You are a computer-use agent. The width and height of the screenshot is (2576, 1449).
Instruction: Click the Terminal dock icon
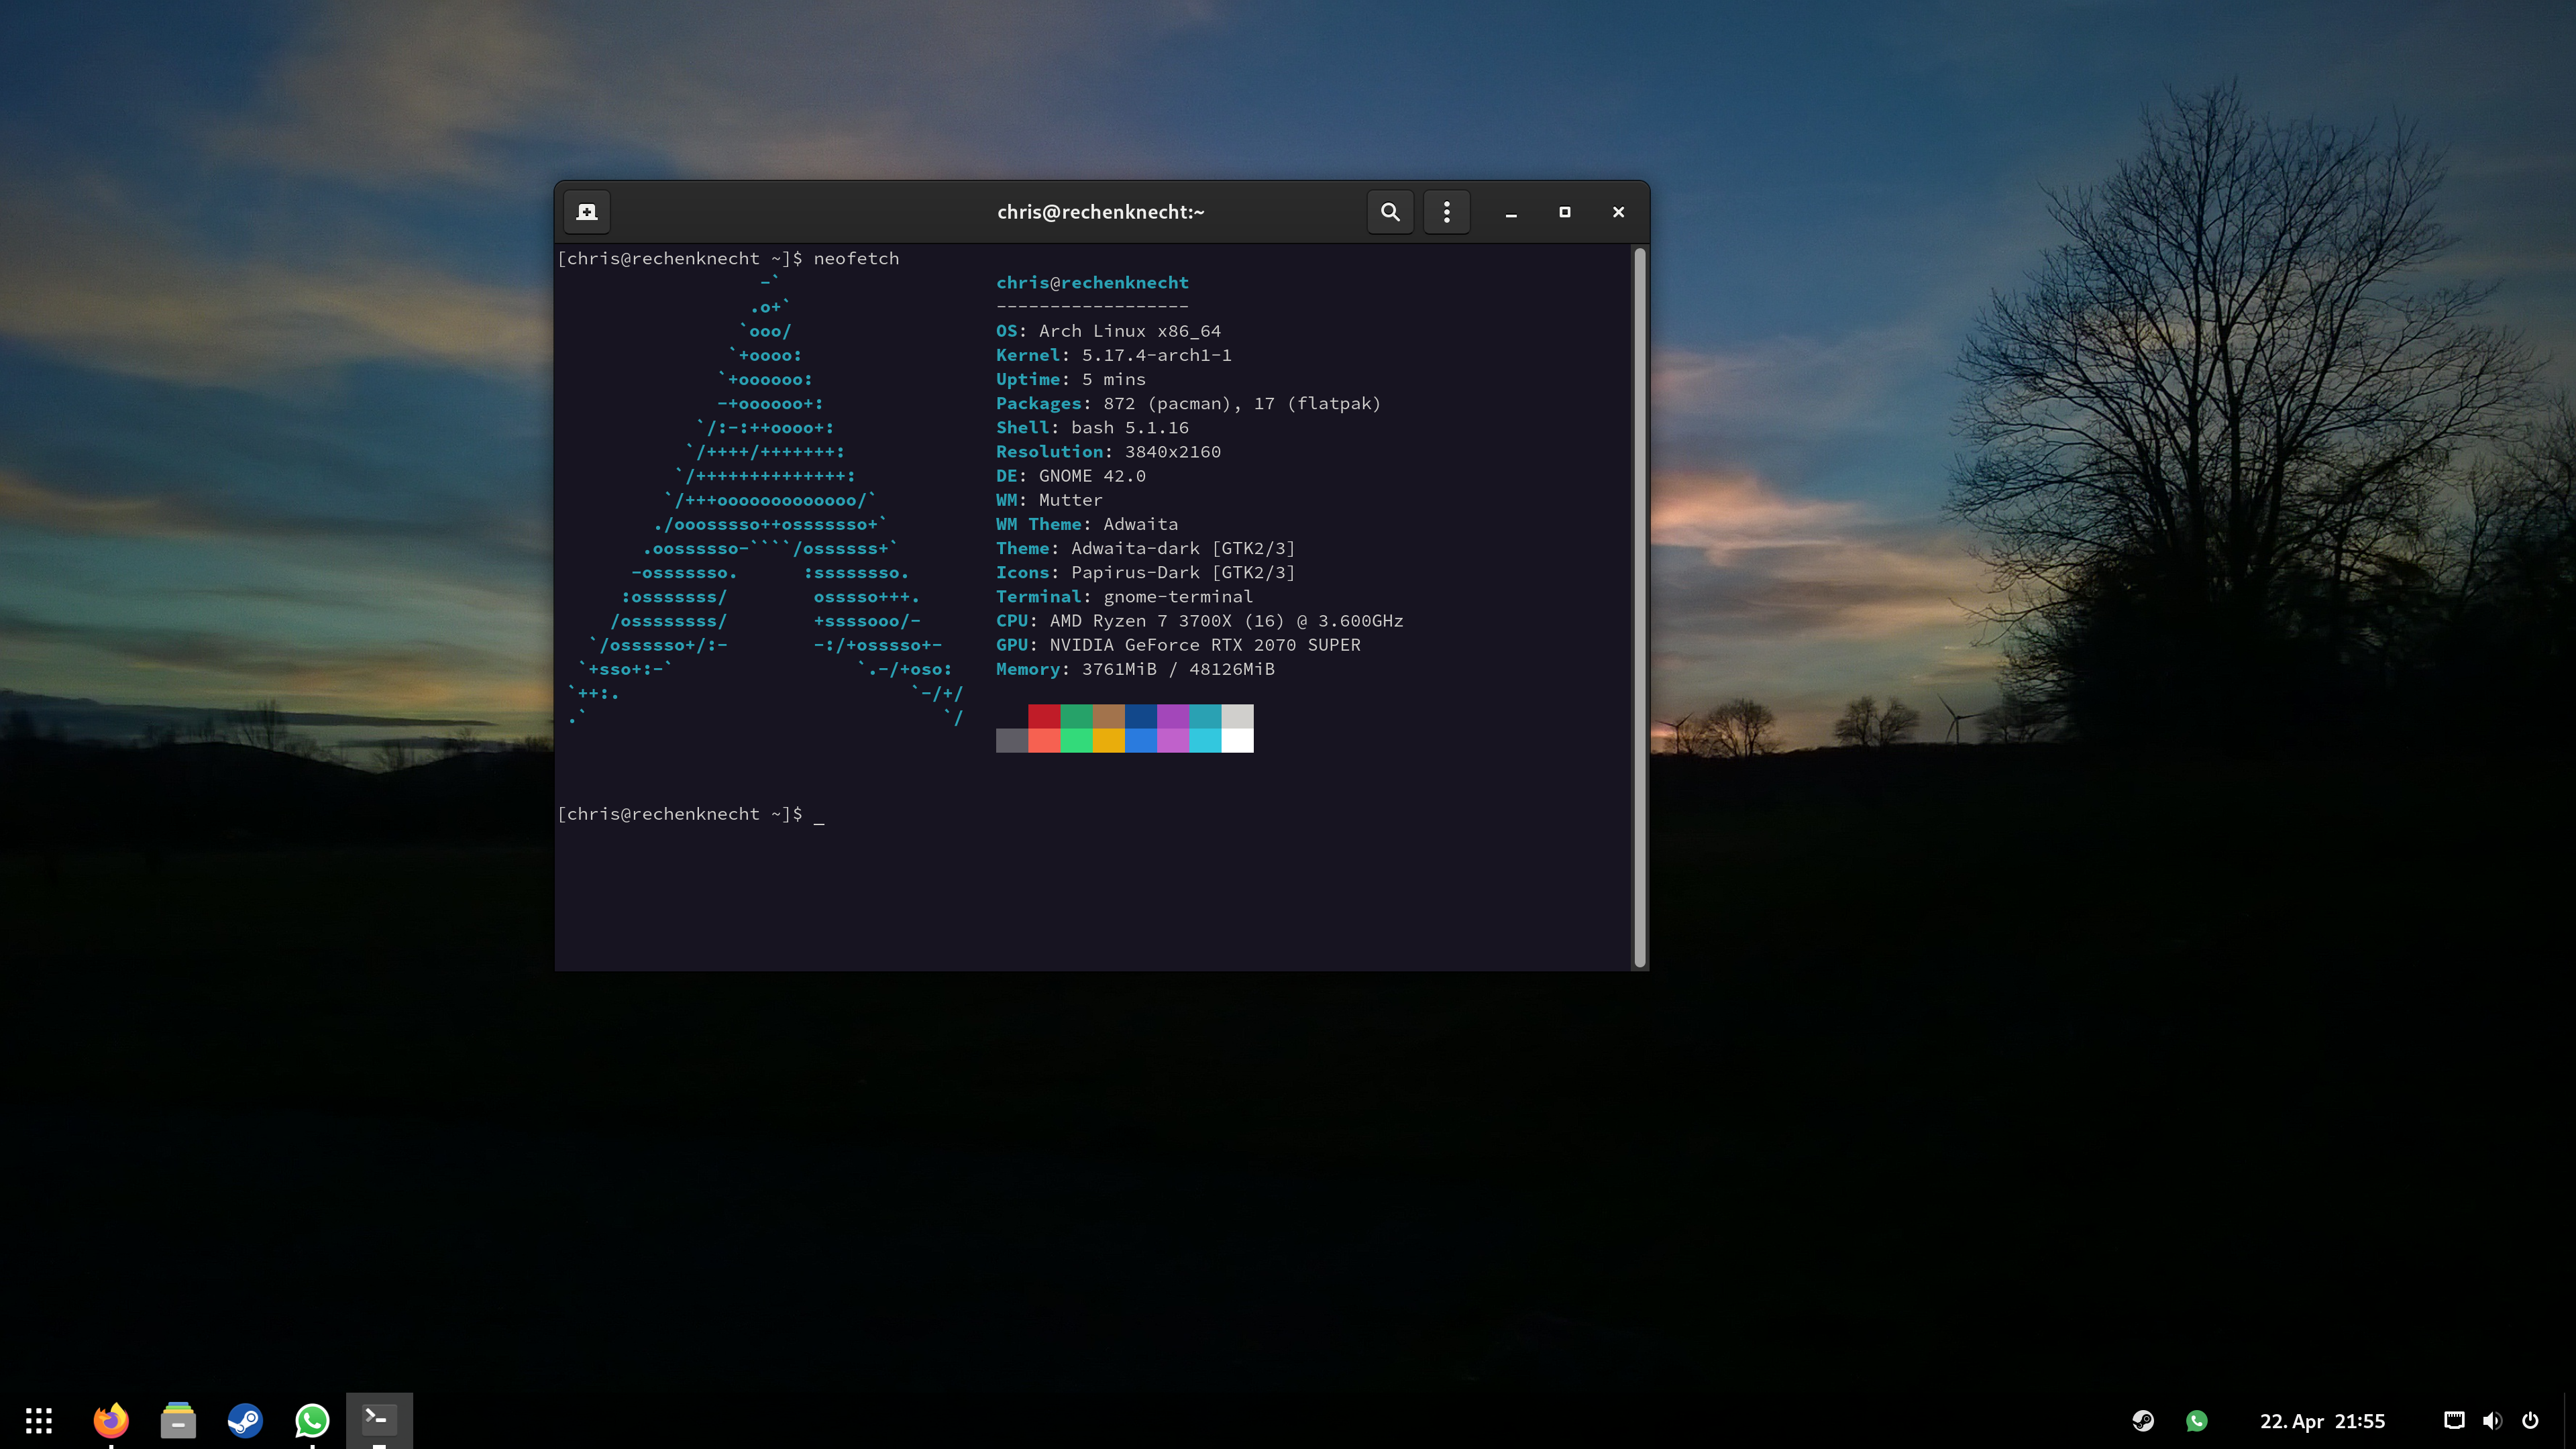click(x=379, y=1420)
